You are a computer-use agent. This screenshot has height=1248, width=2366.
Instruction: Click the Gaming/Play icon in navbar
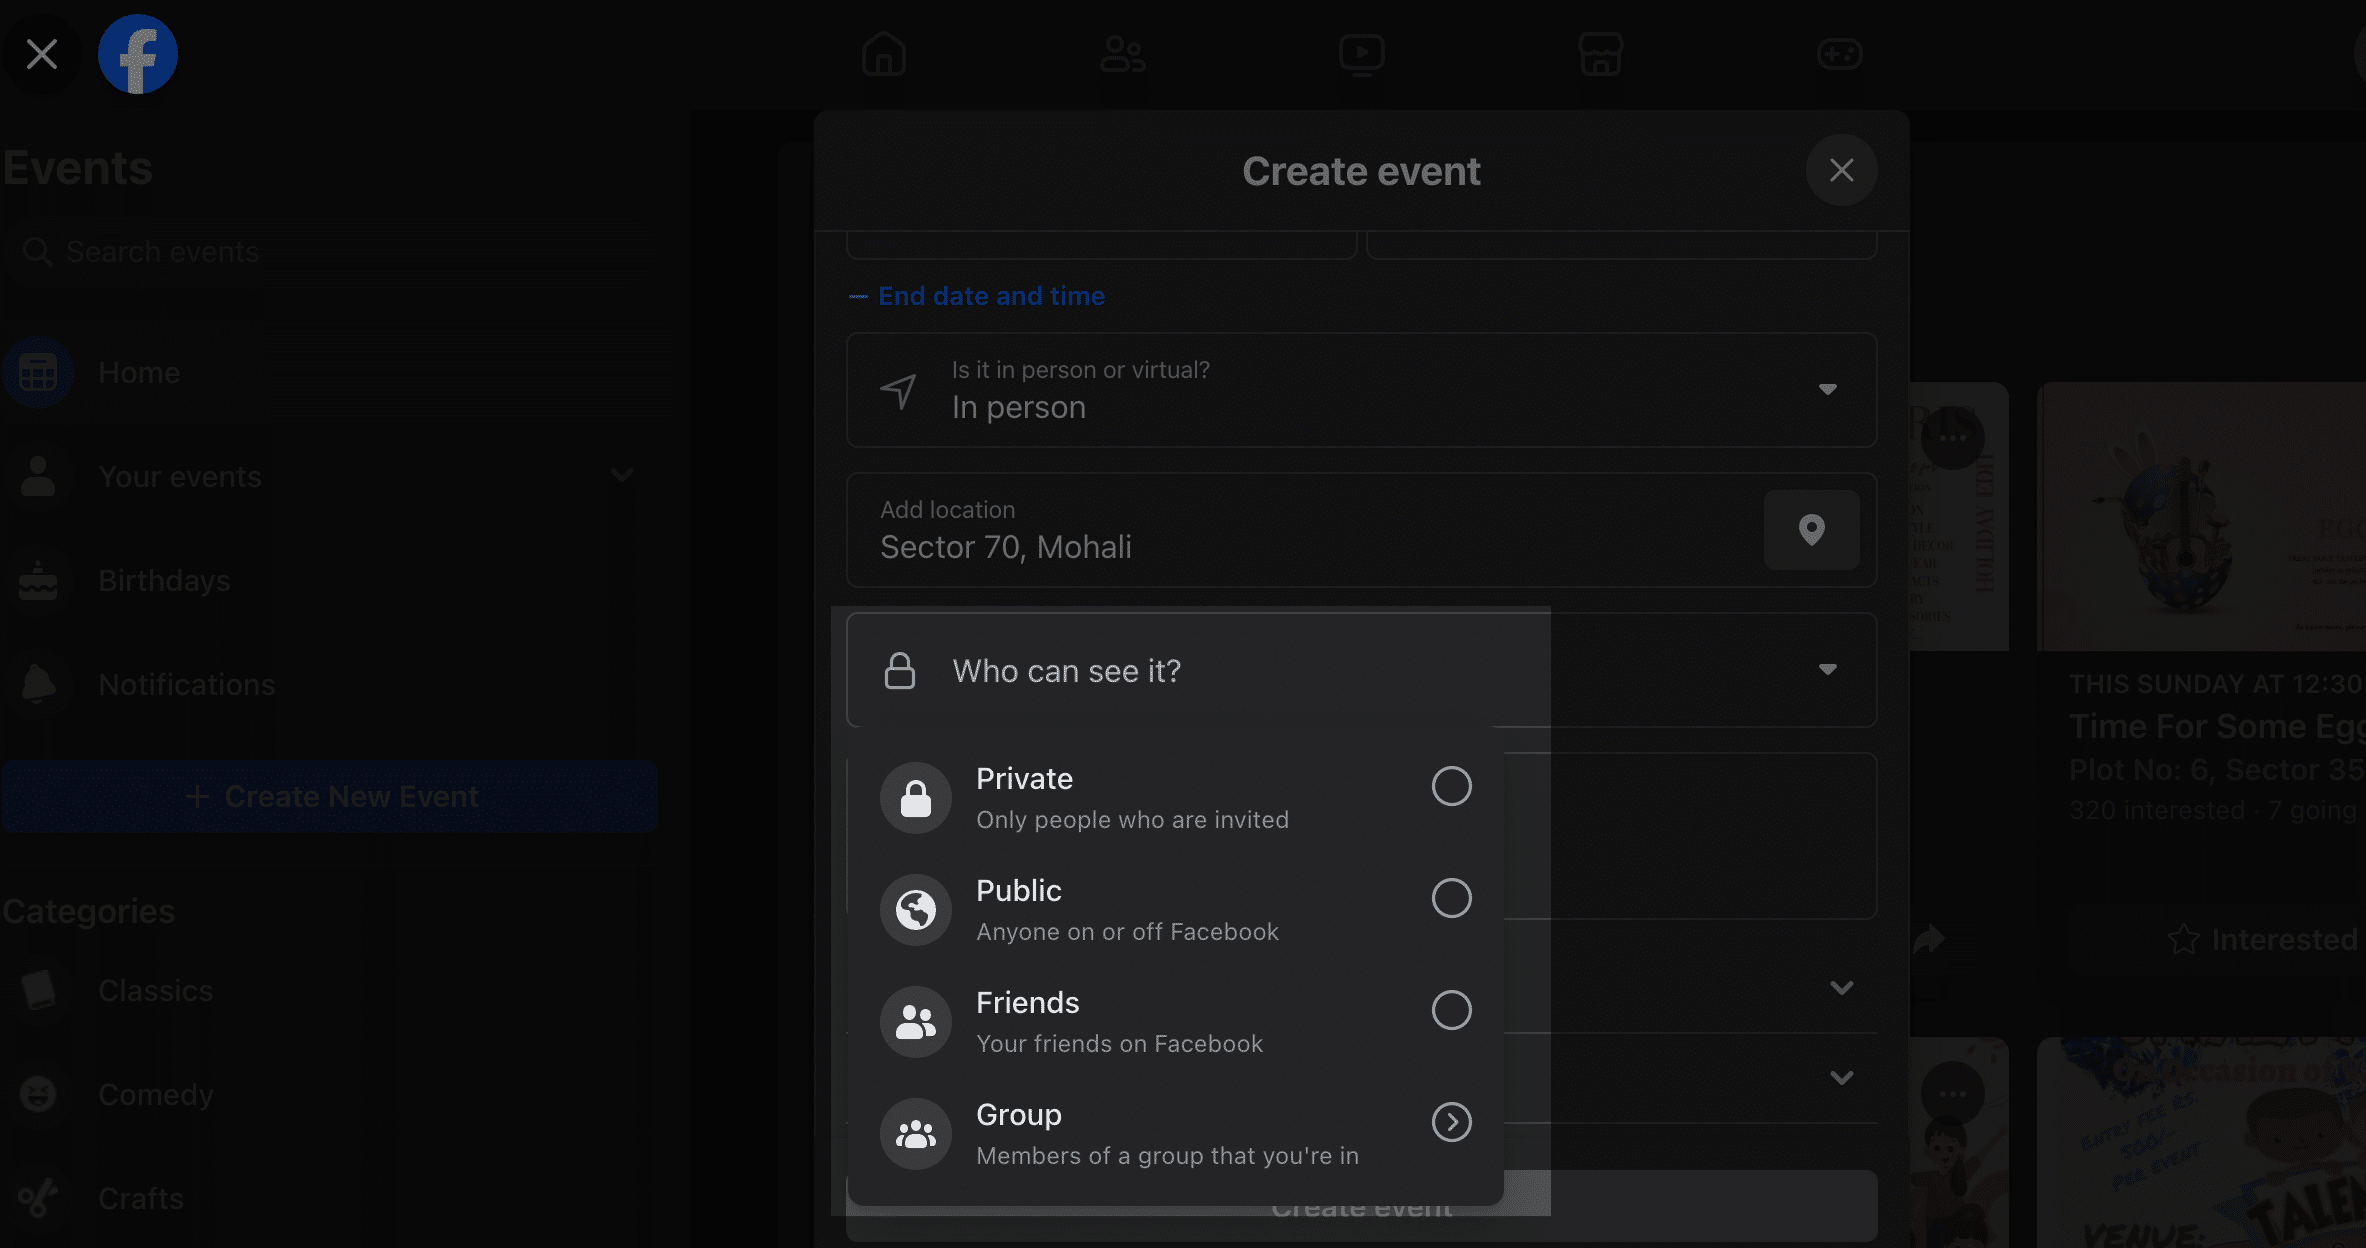1839,53
